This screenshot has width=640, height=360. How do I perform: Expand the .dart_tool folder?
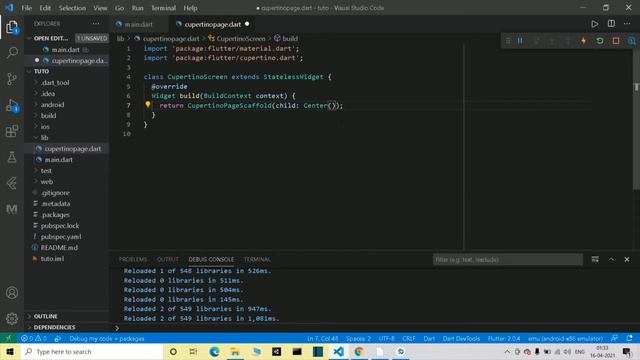(55, 82)
